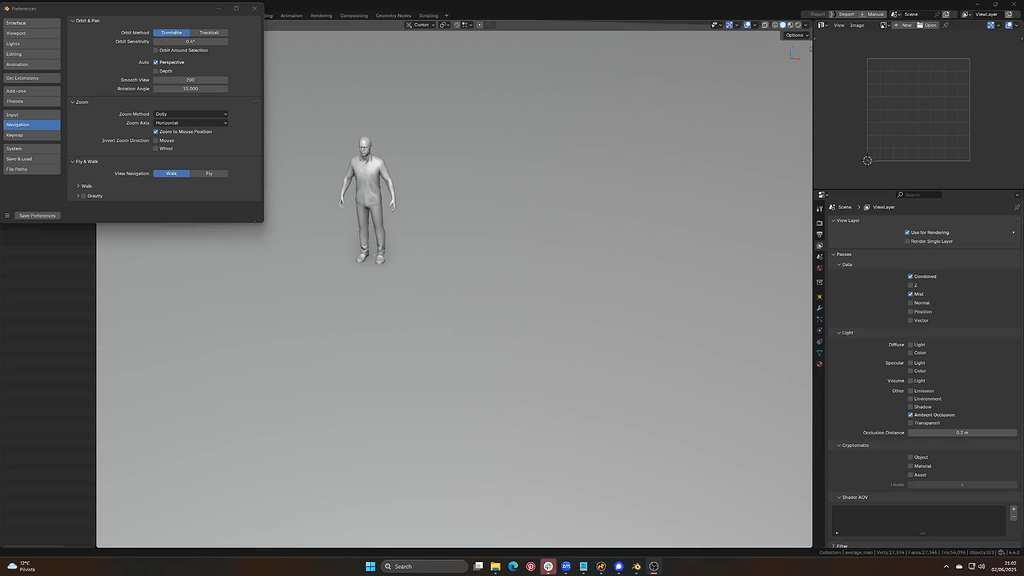
Task: Select solid viewport shading icon
Action: coord(783,25)
